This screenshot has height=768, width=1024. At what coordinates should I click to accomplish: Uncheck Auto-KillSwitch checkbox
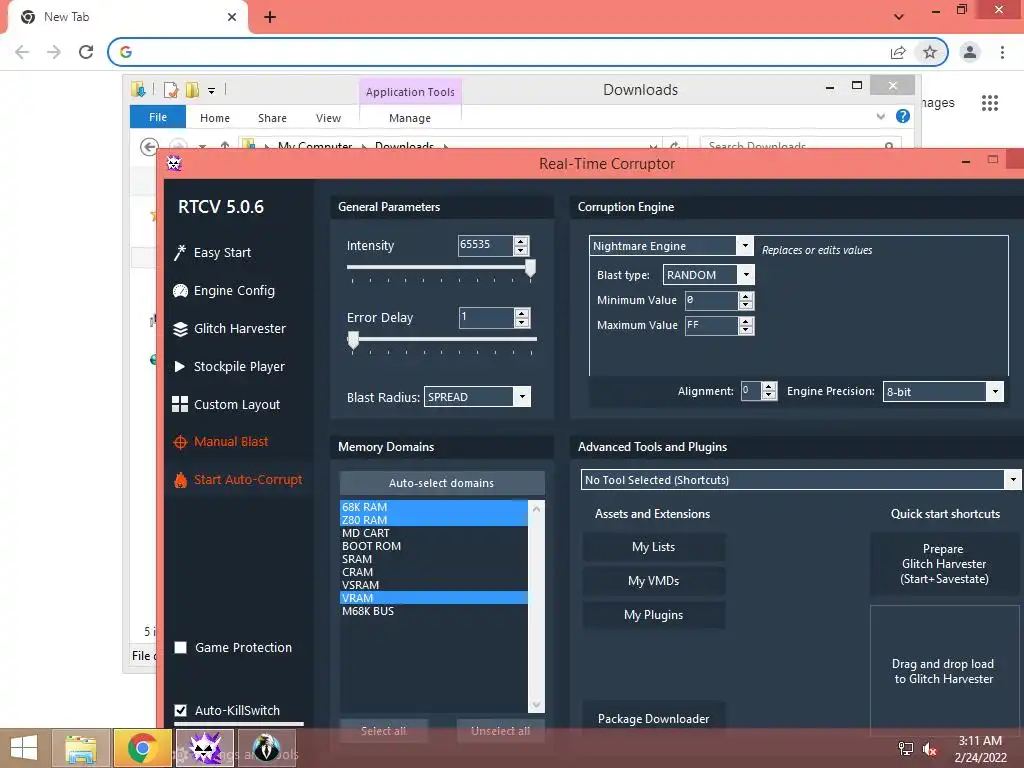(181, 710)
